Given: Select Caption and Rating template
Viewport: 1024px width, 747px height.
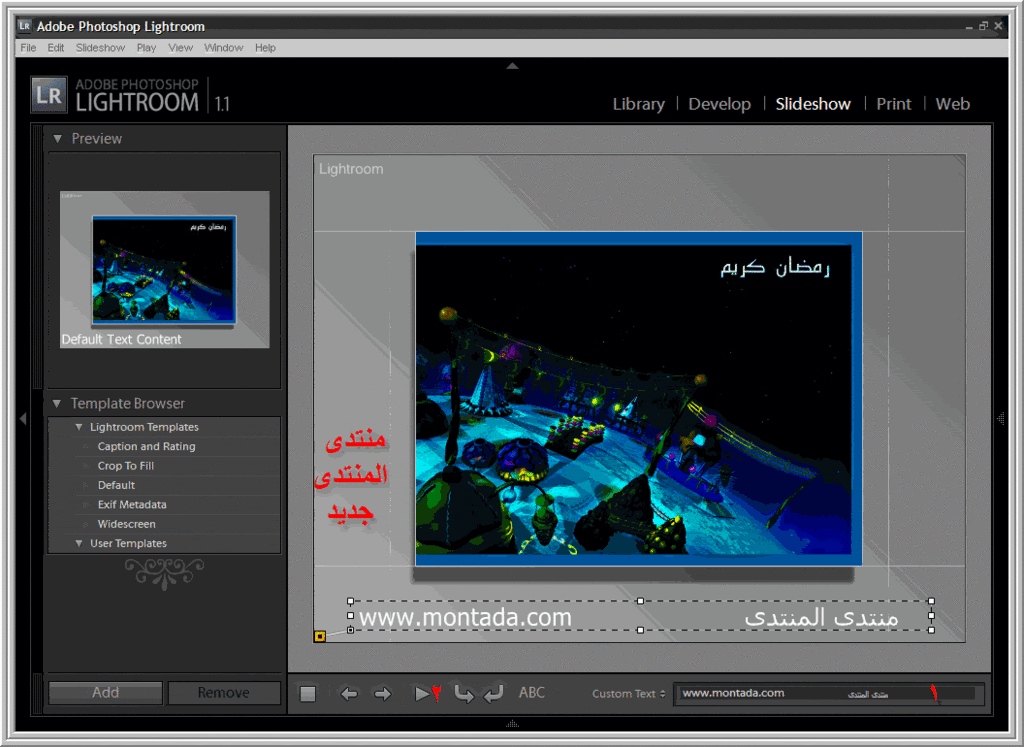Looking at the screenshot, I should pyautogui.click(x=146, y=447).
